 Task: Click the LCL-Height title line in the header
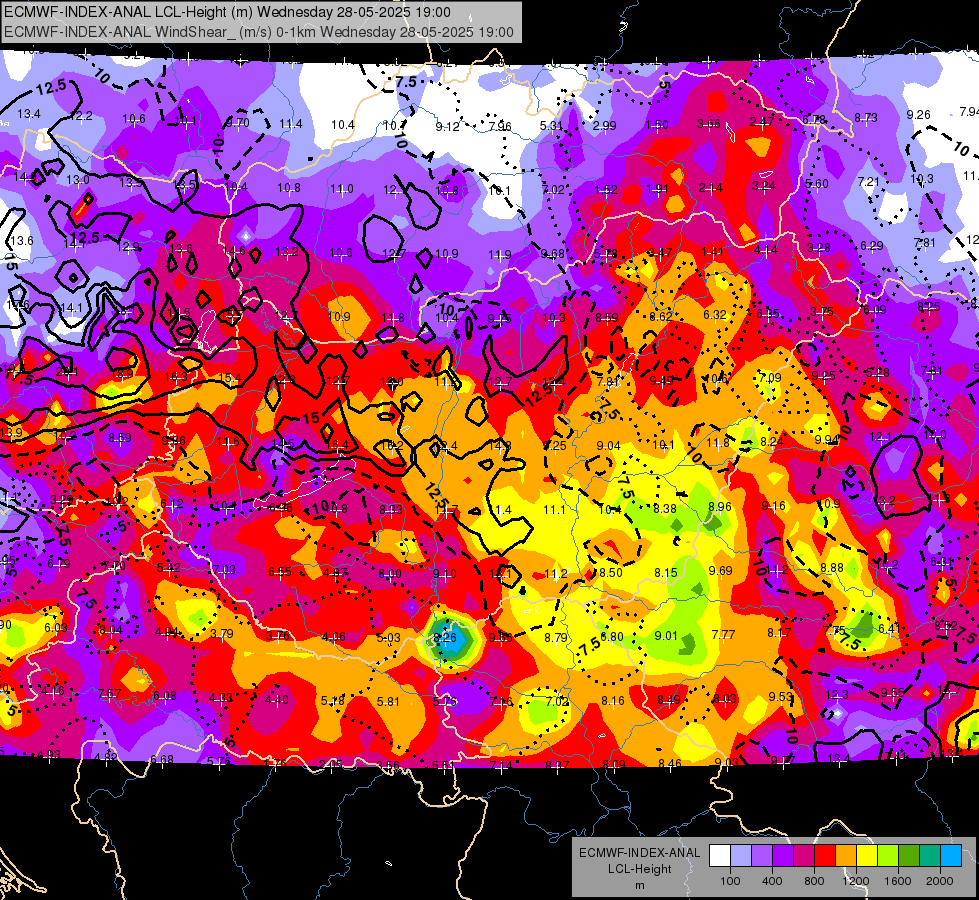coord(227,12)
